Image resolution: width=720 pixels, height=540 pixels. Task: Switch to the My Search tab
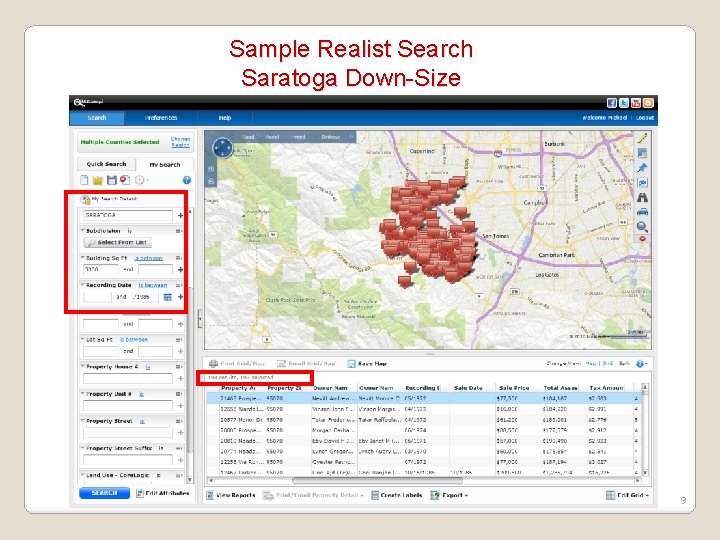(x=165, y=164)
